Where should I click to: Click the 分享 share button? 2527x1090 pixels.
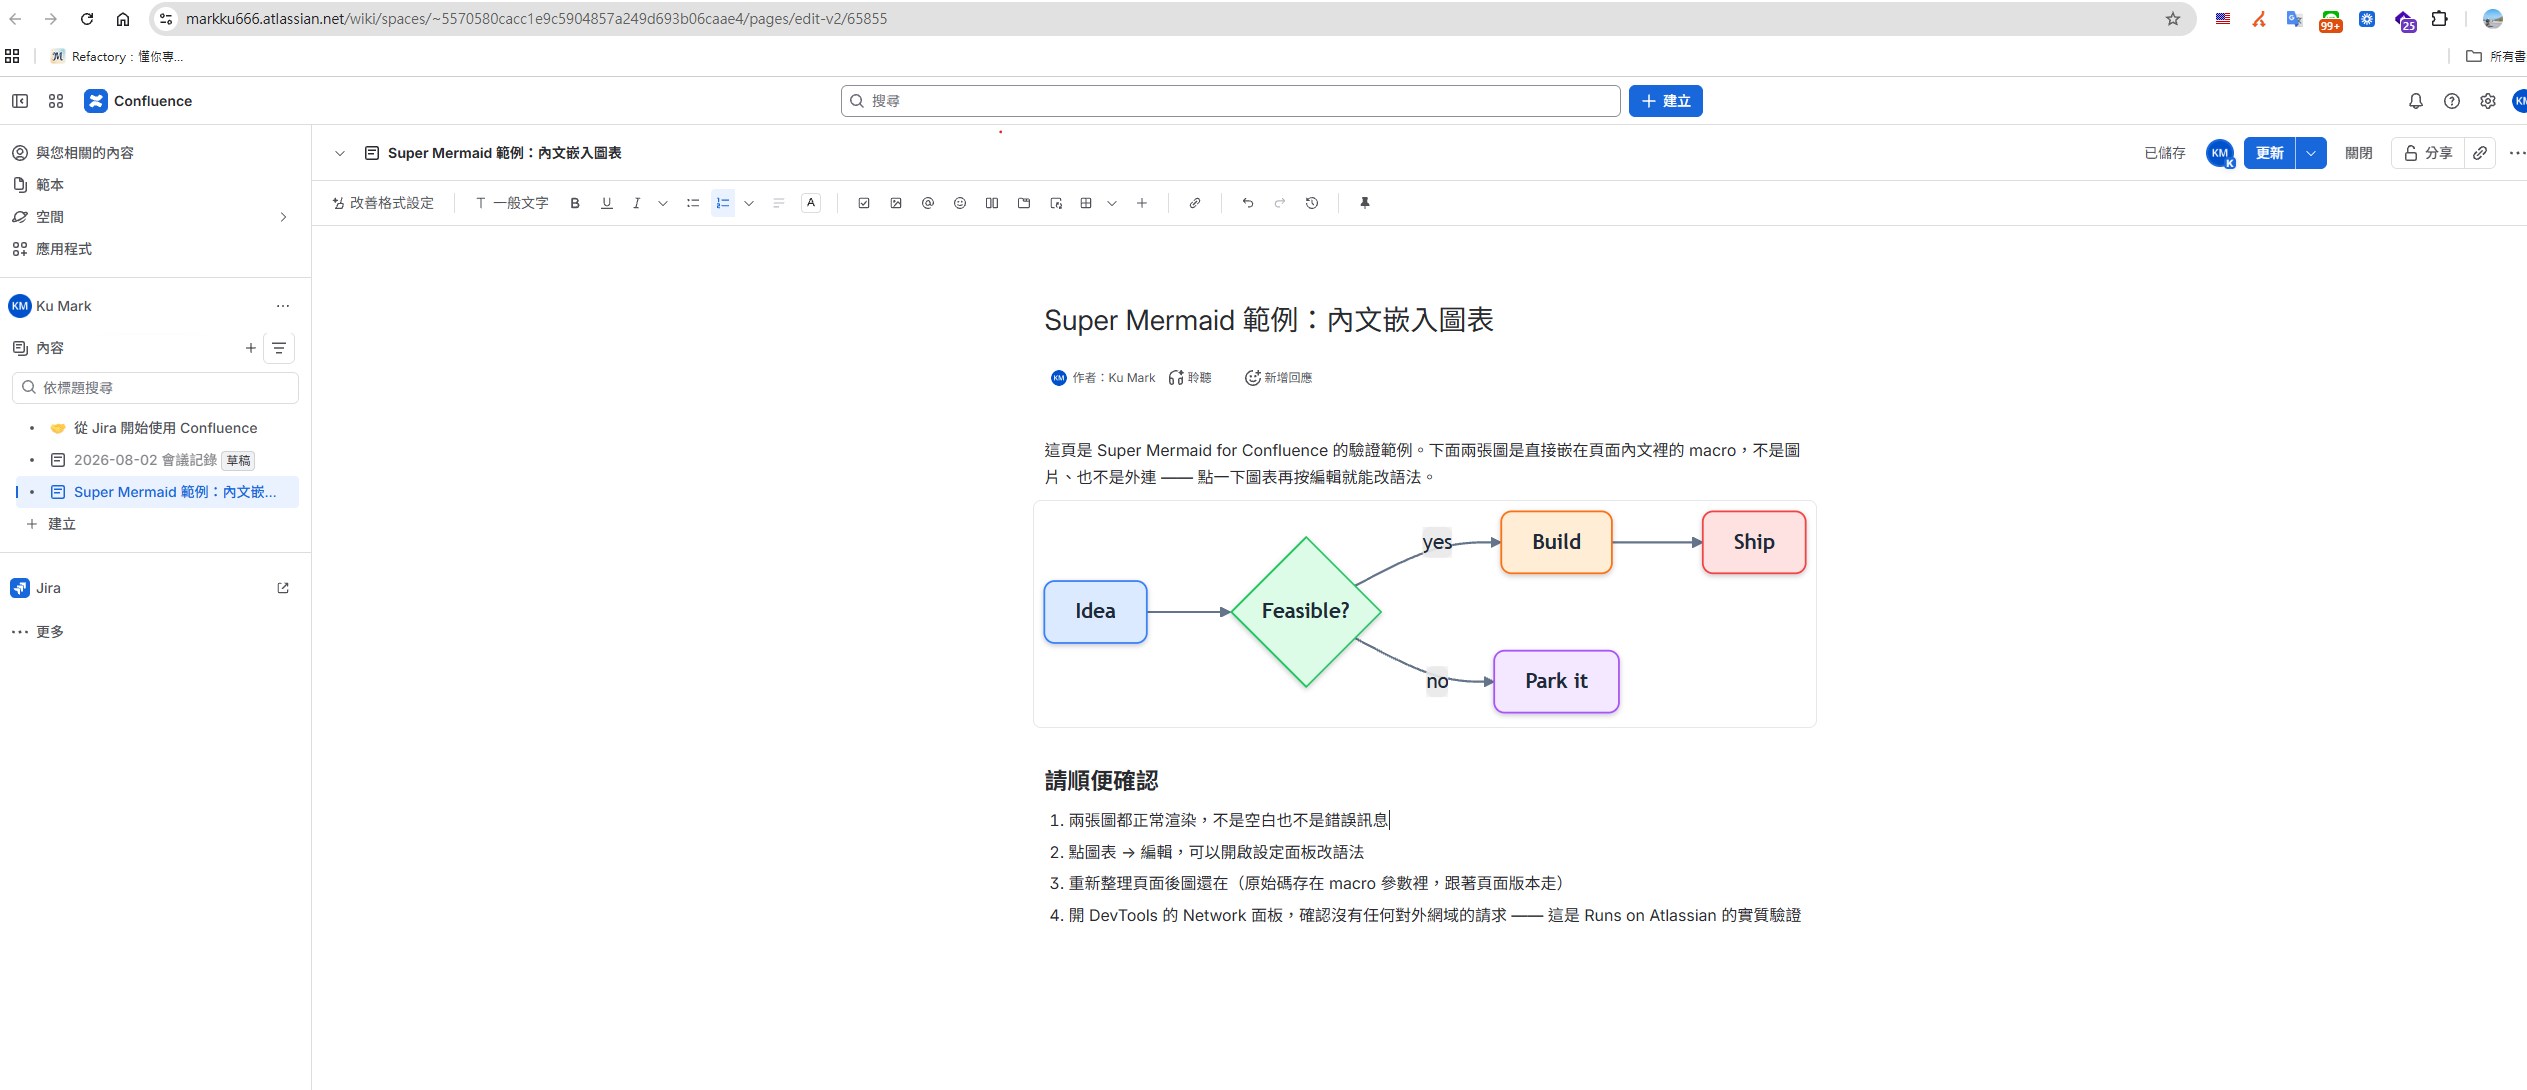[x=2428, y=153]
